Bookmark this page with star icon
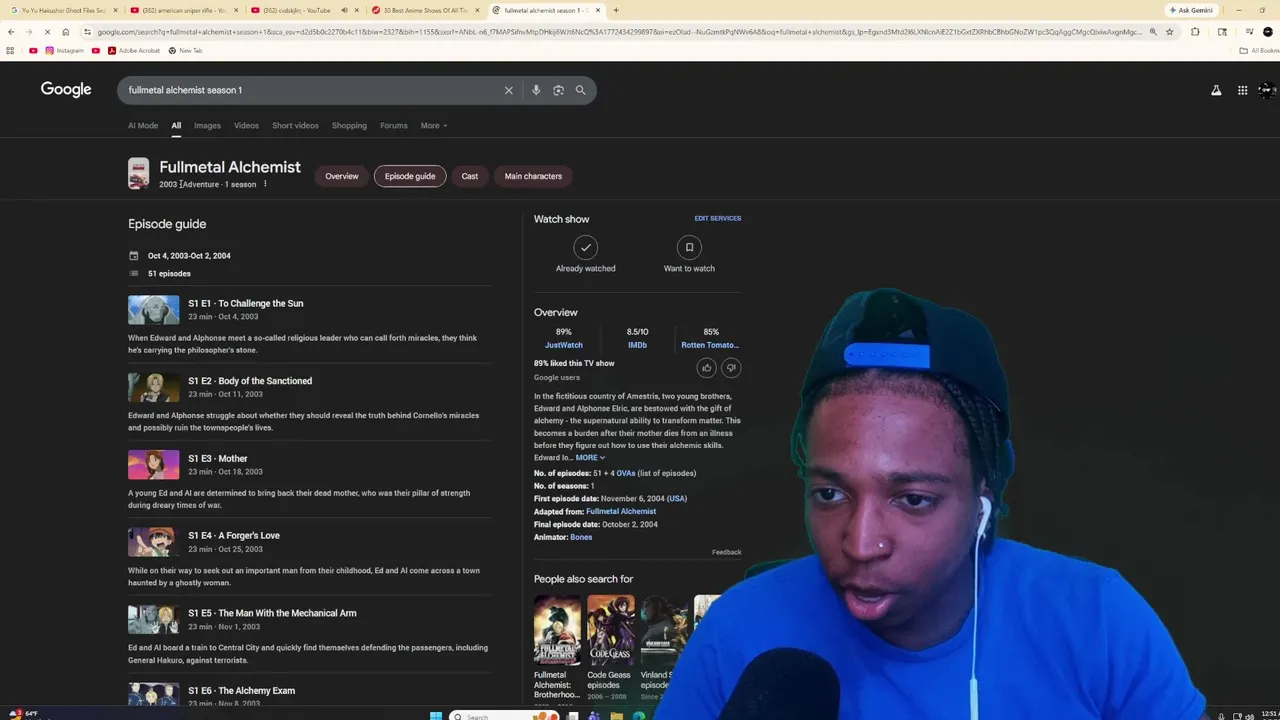This screenshot has width=1280, height=720. click(x=1169, y=32)
